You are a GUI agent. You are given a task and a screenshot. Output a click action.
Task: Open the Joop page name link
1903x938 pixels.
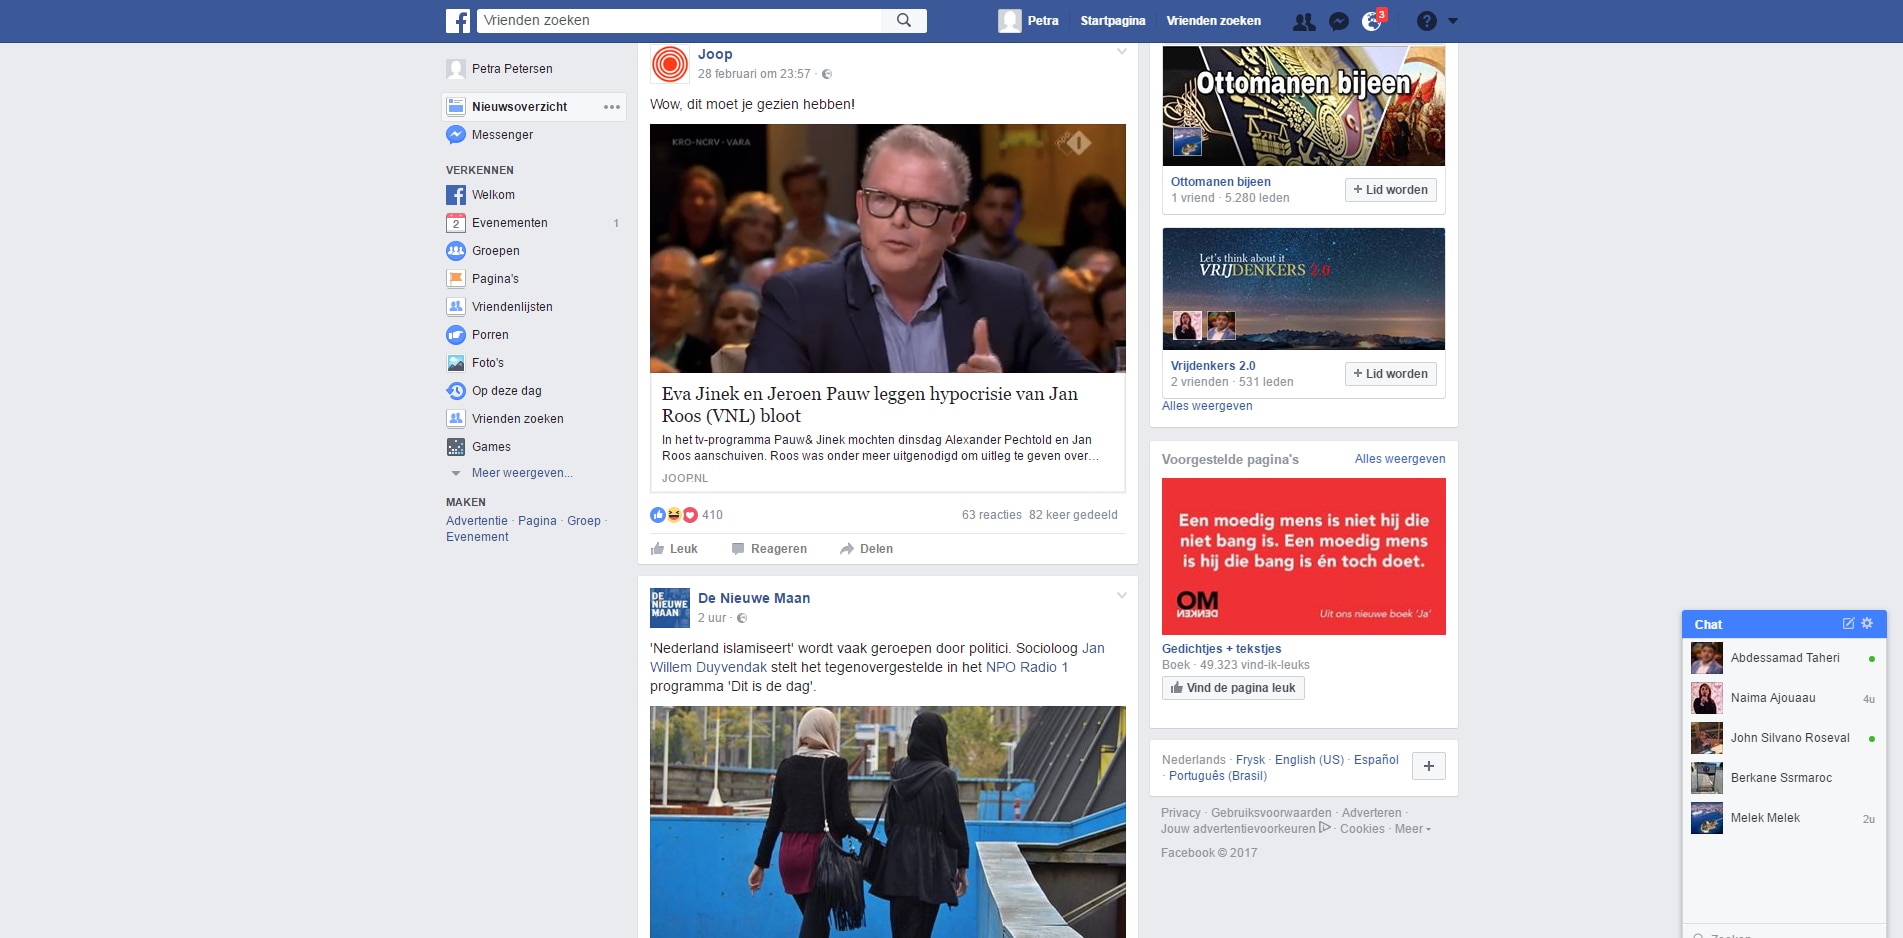[715, 54]
